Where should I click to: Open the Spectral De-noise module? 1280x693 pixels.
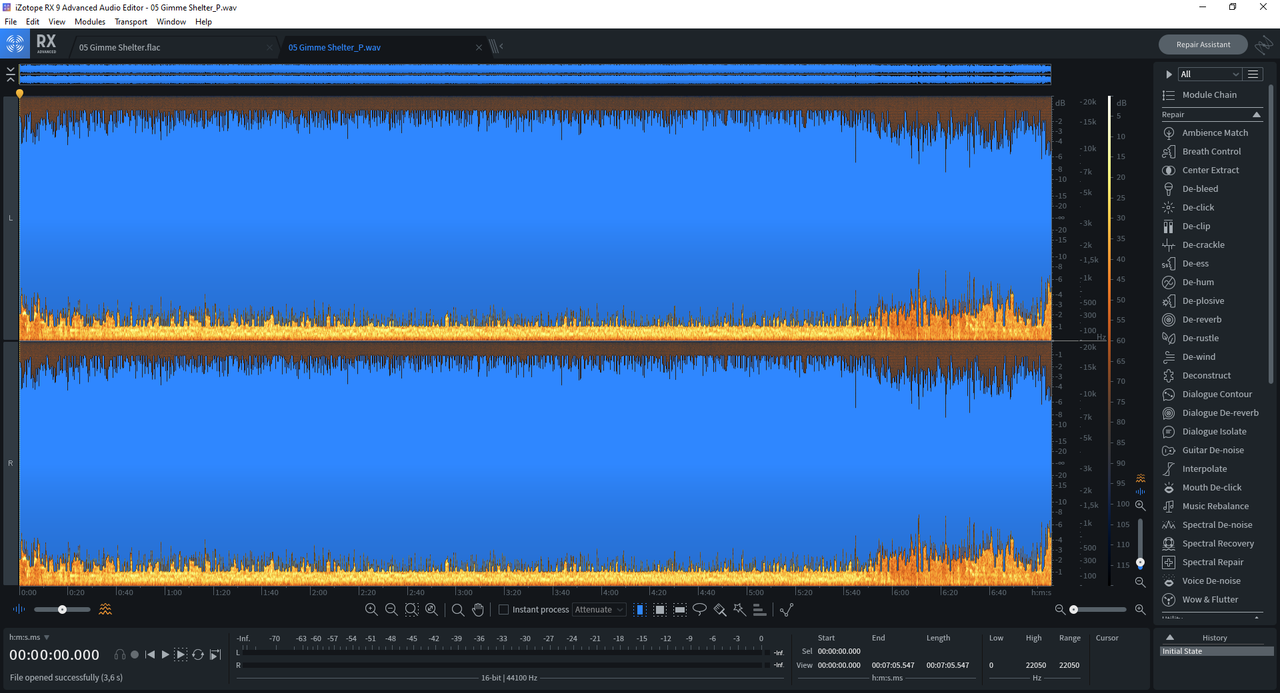tap(1207, 525)
